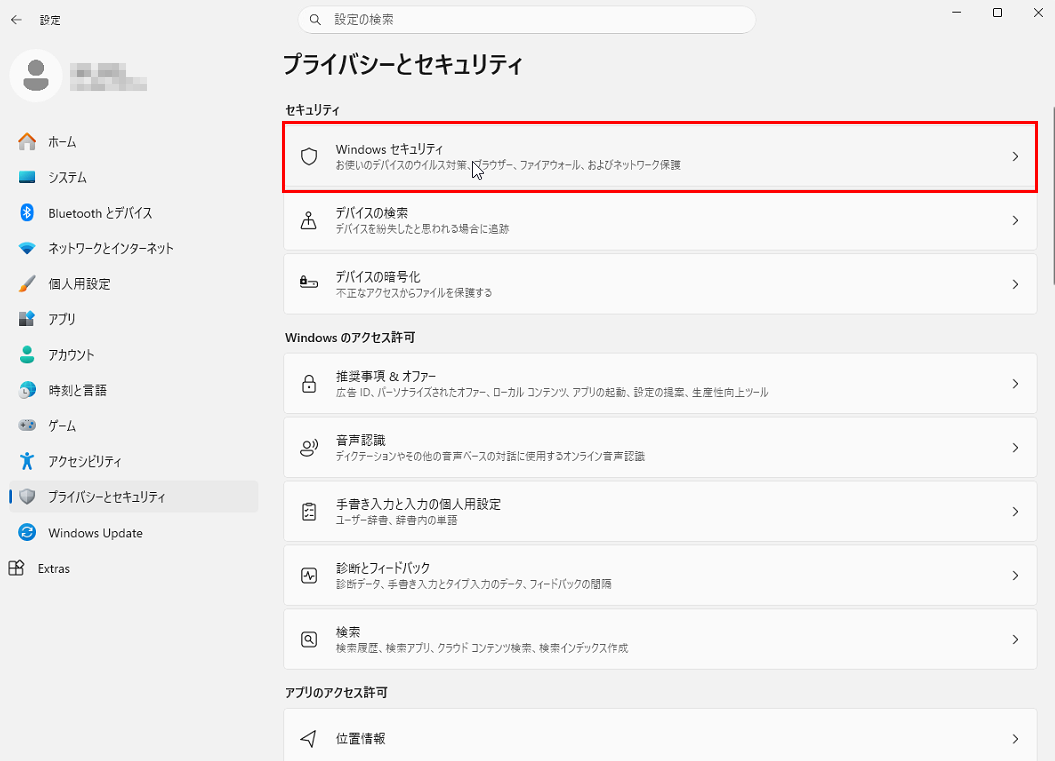Viewport: 1055px width, 761px height.
Task: Open ネットワークとインターネット in sidebar
Action: [x=110, y=248]
